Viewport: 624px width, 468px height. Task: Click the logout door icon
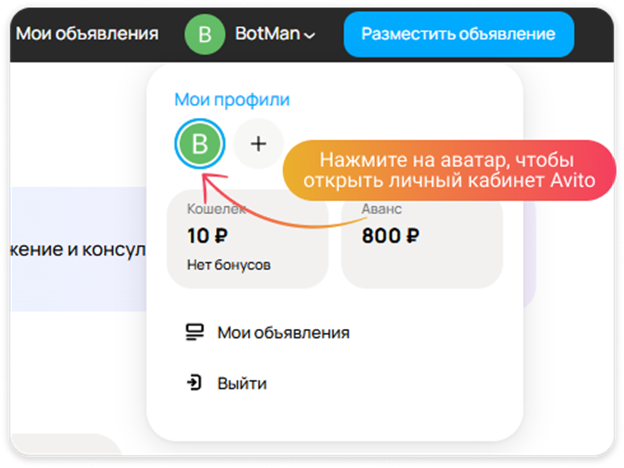pyautogui.click(x=195, y=383)
